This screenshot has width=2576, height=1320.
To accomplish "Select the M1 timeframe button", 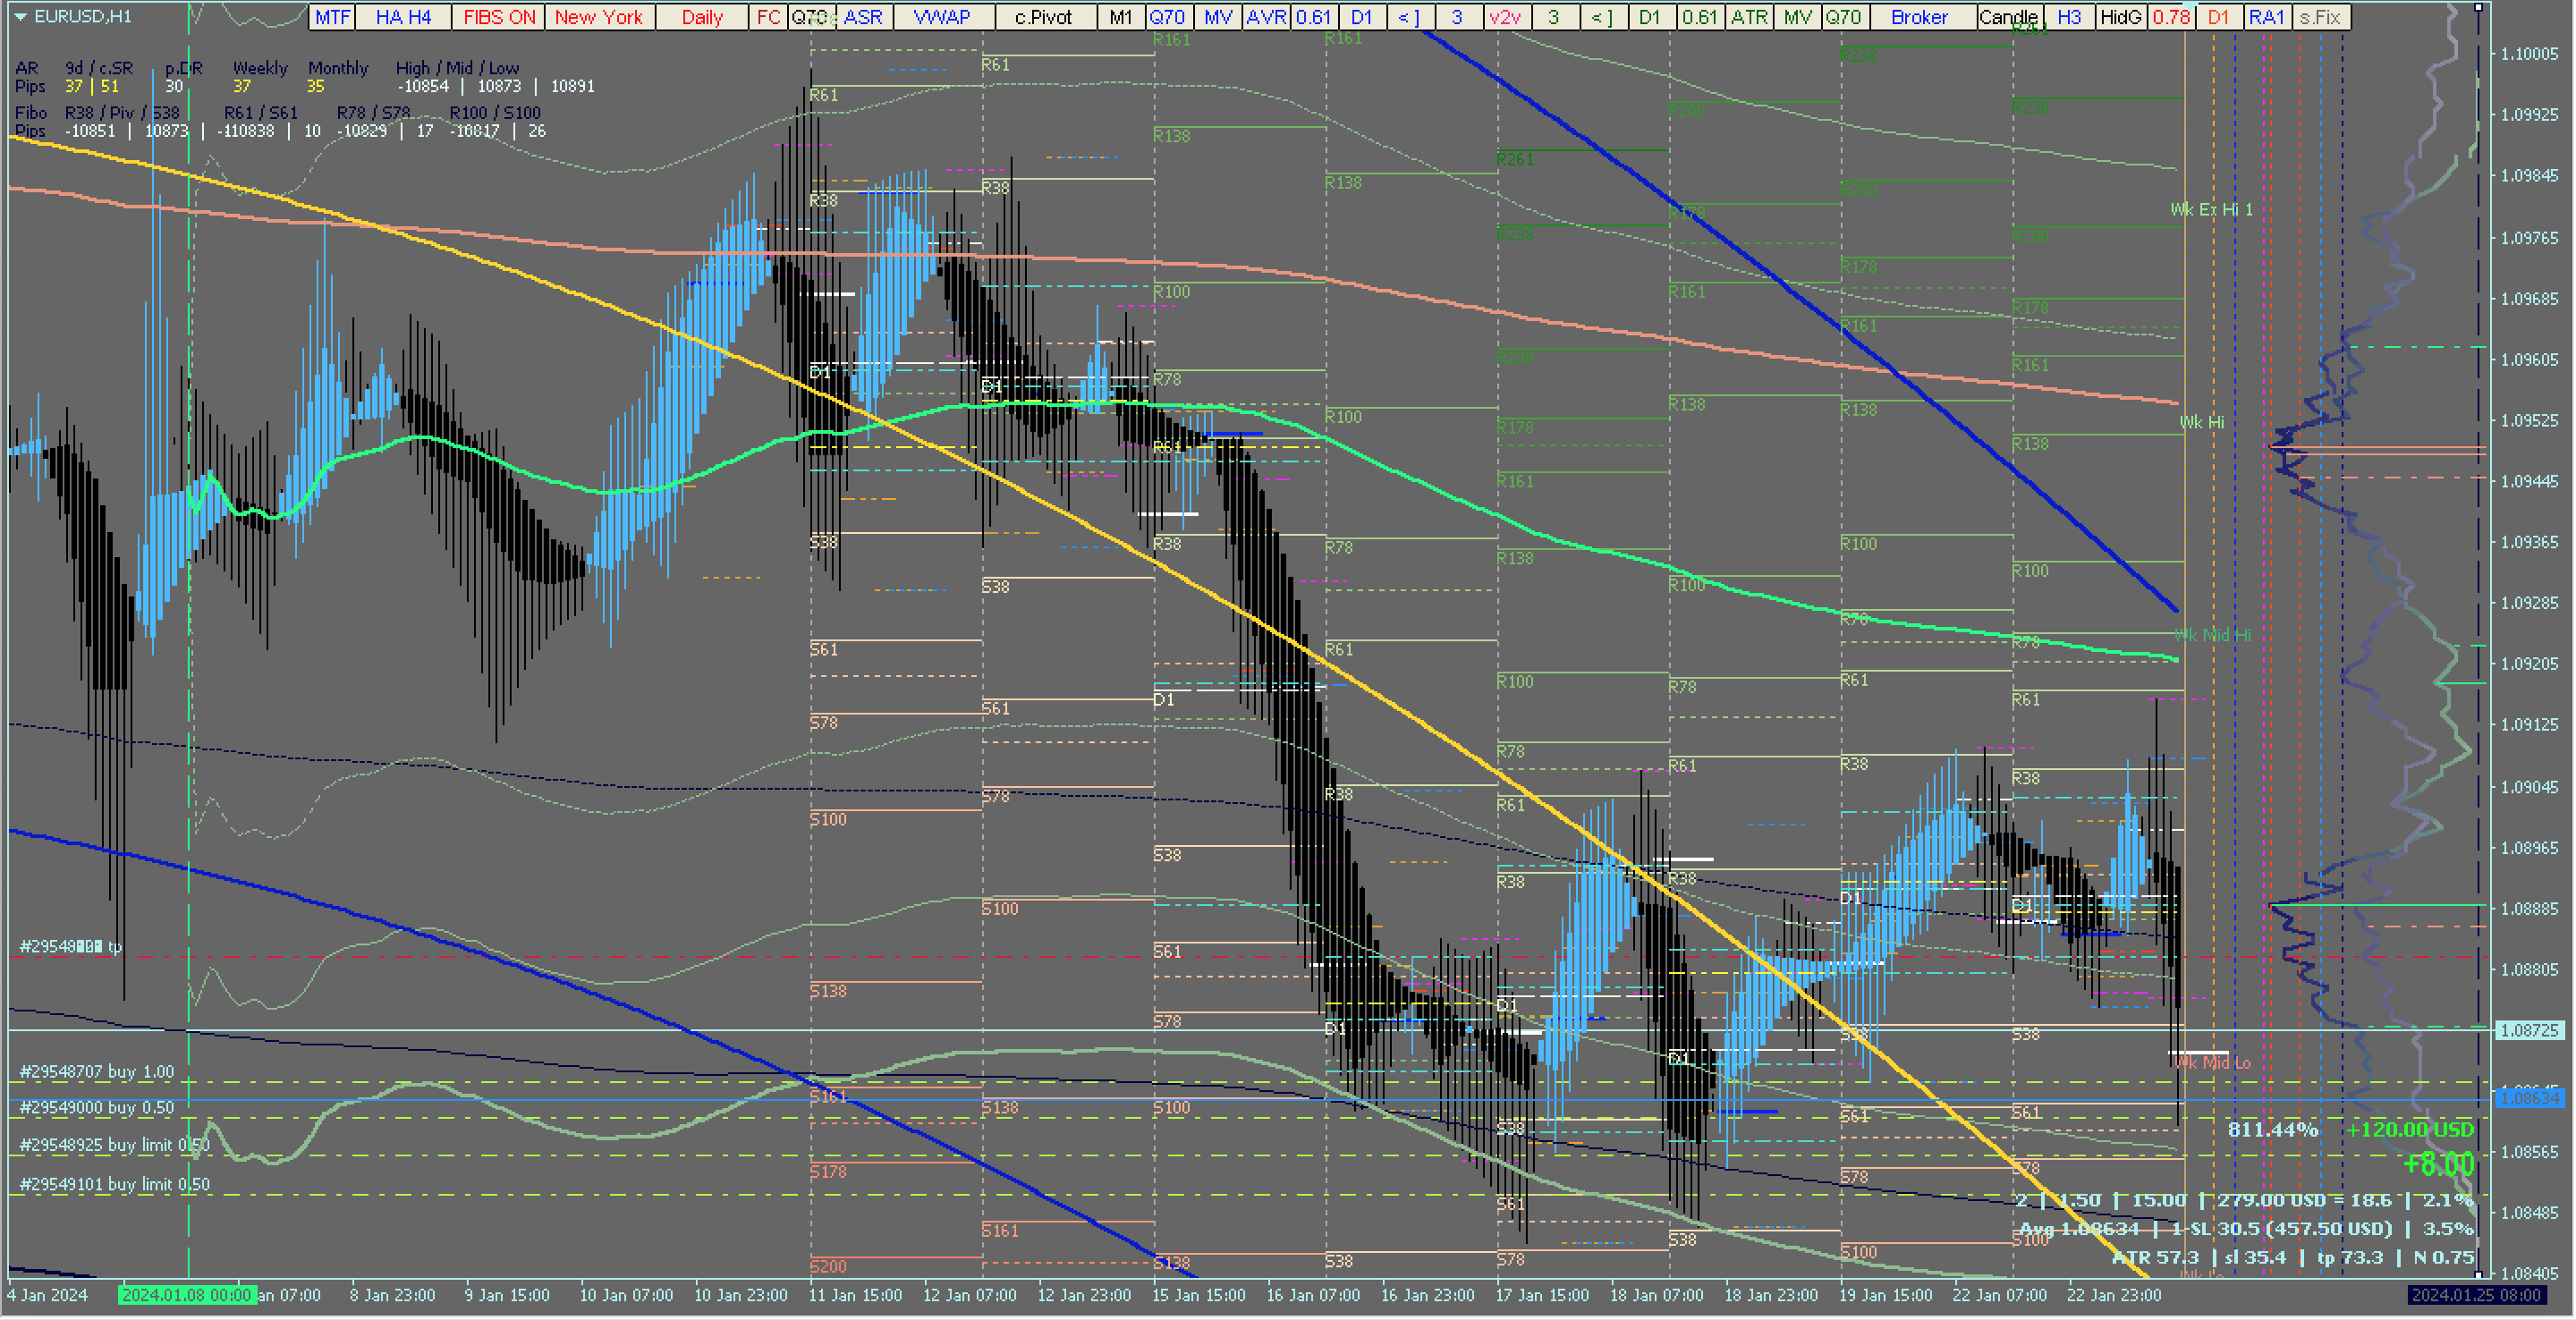I will coord(1120,17).
